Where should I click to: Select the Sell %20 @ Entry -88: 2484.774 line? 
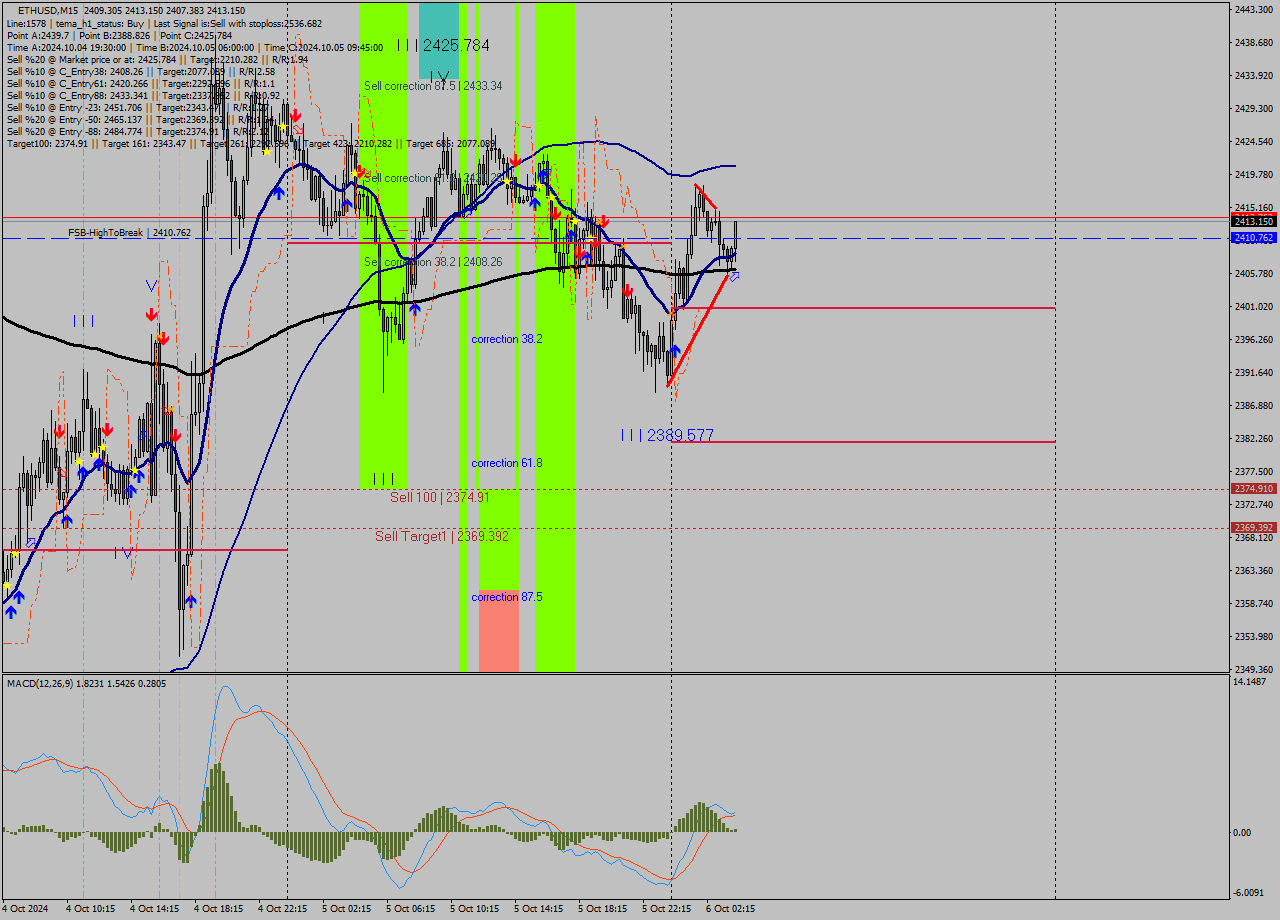(140, 131)
